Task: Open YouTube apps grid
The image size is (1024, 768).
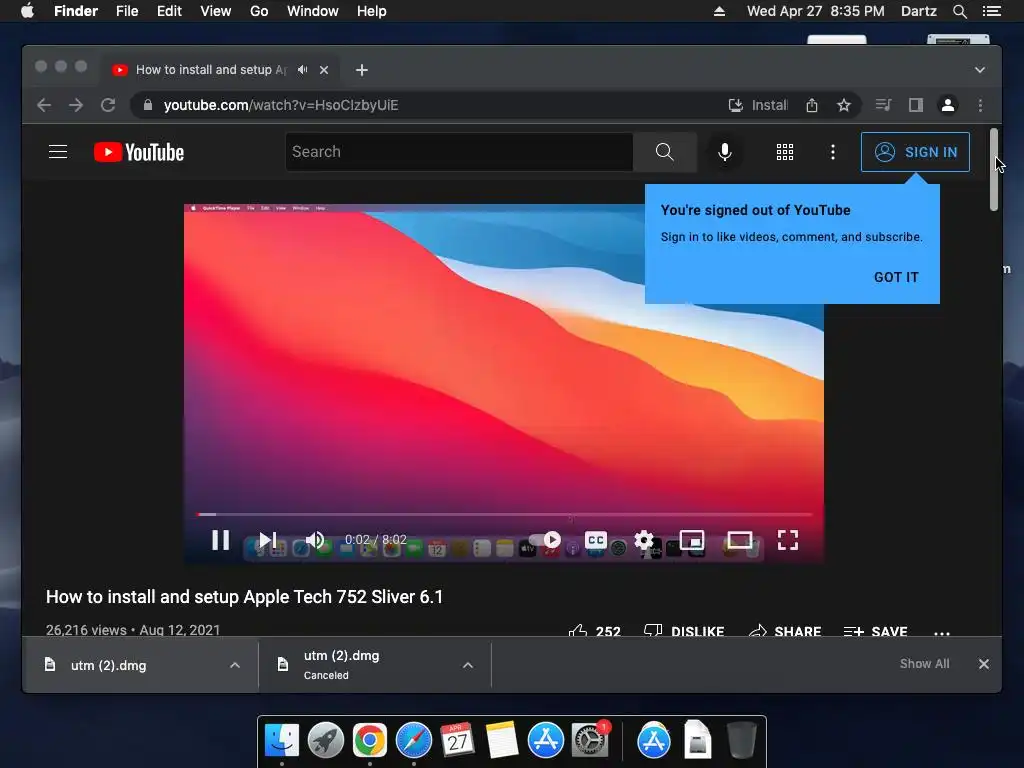Action: (784, 152)
